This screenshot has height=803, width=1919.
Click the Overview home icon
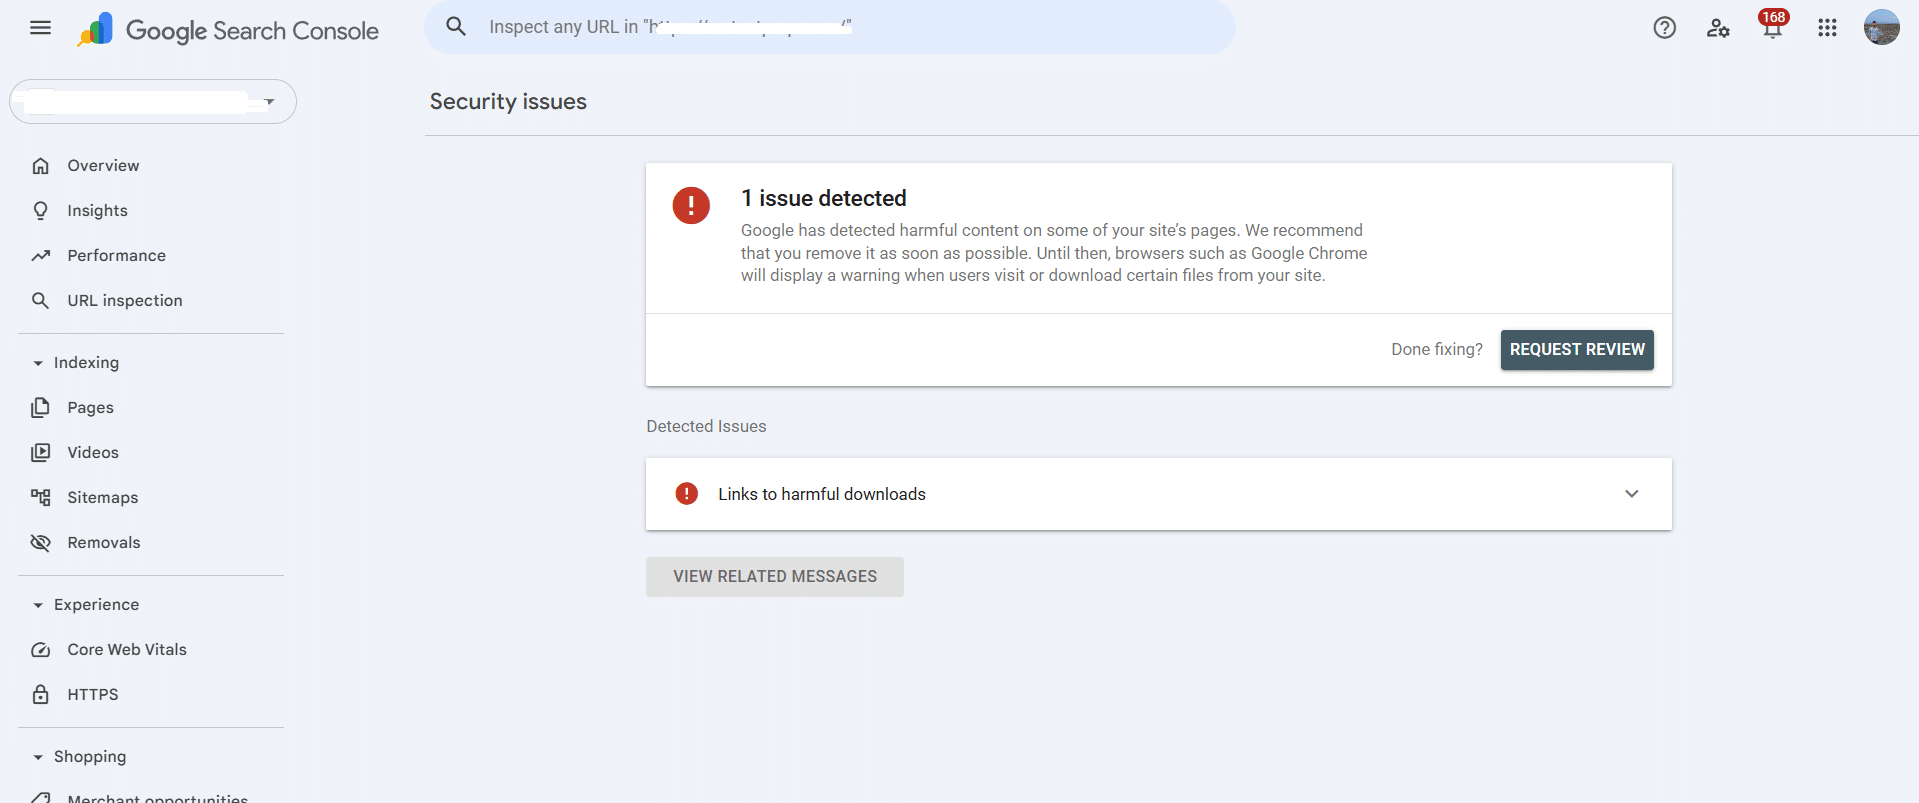[40, 166]
